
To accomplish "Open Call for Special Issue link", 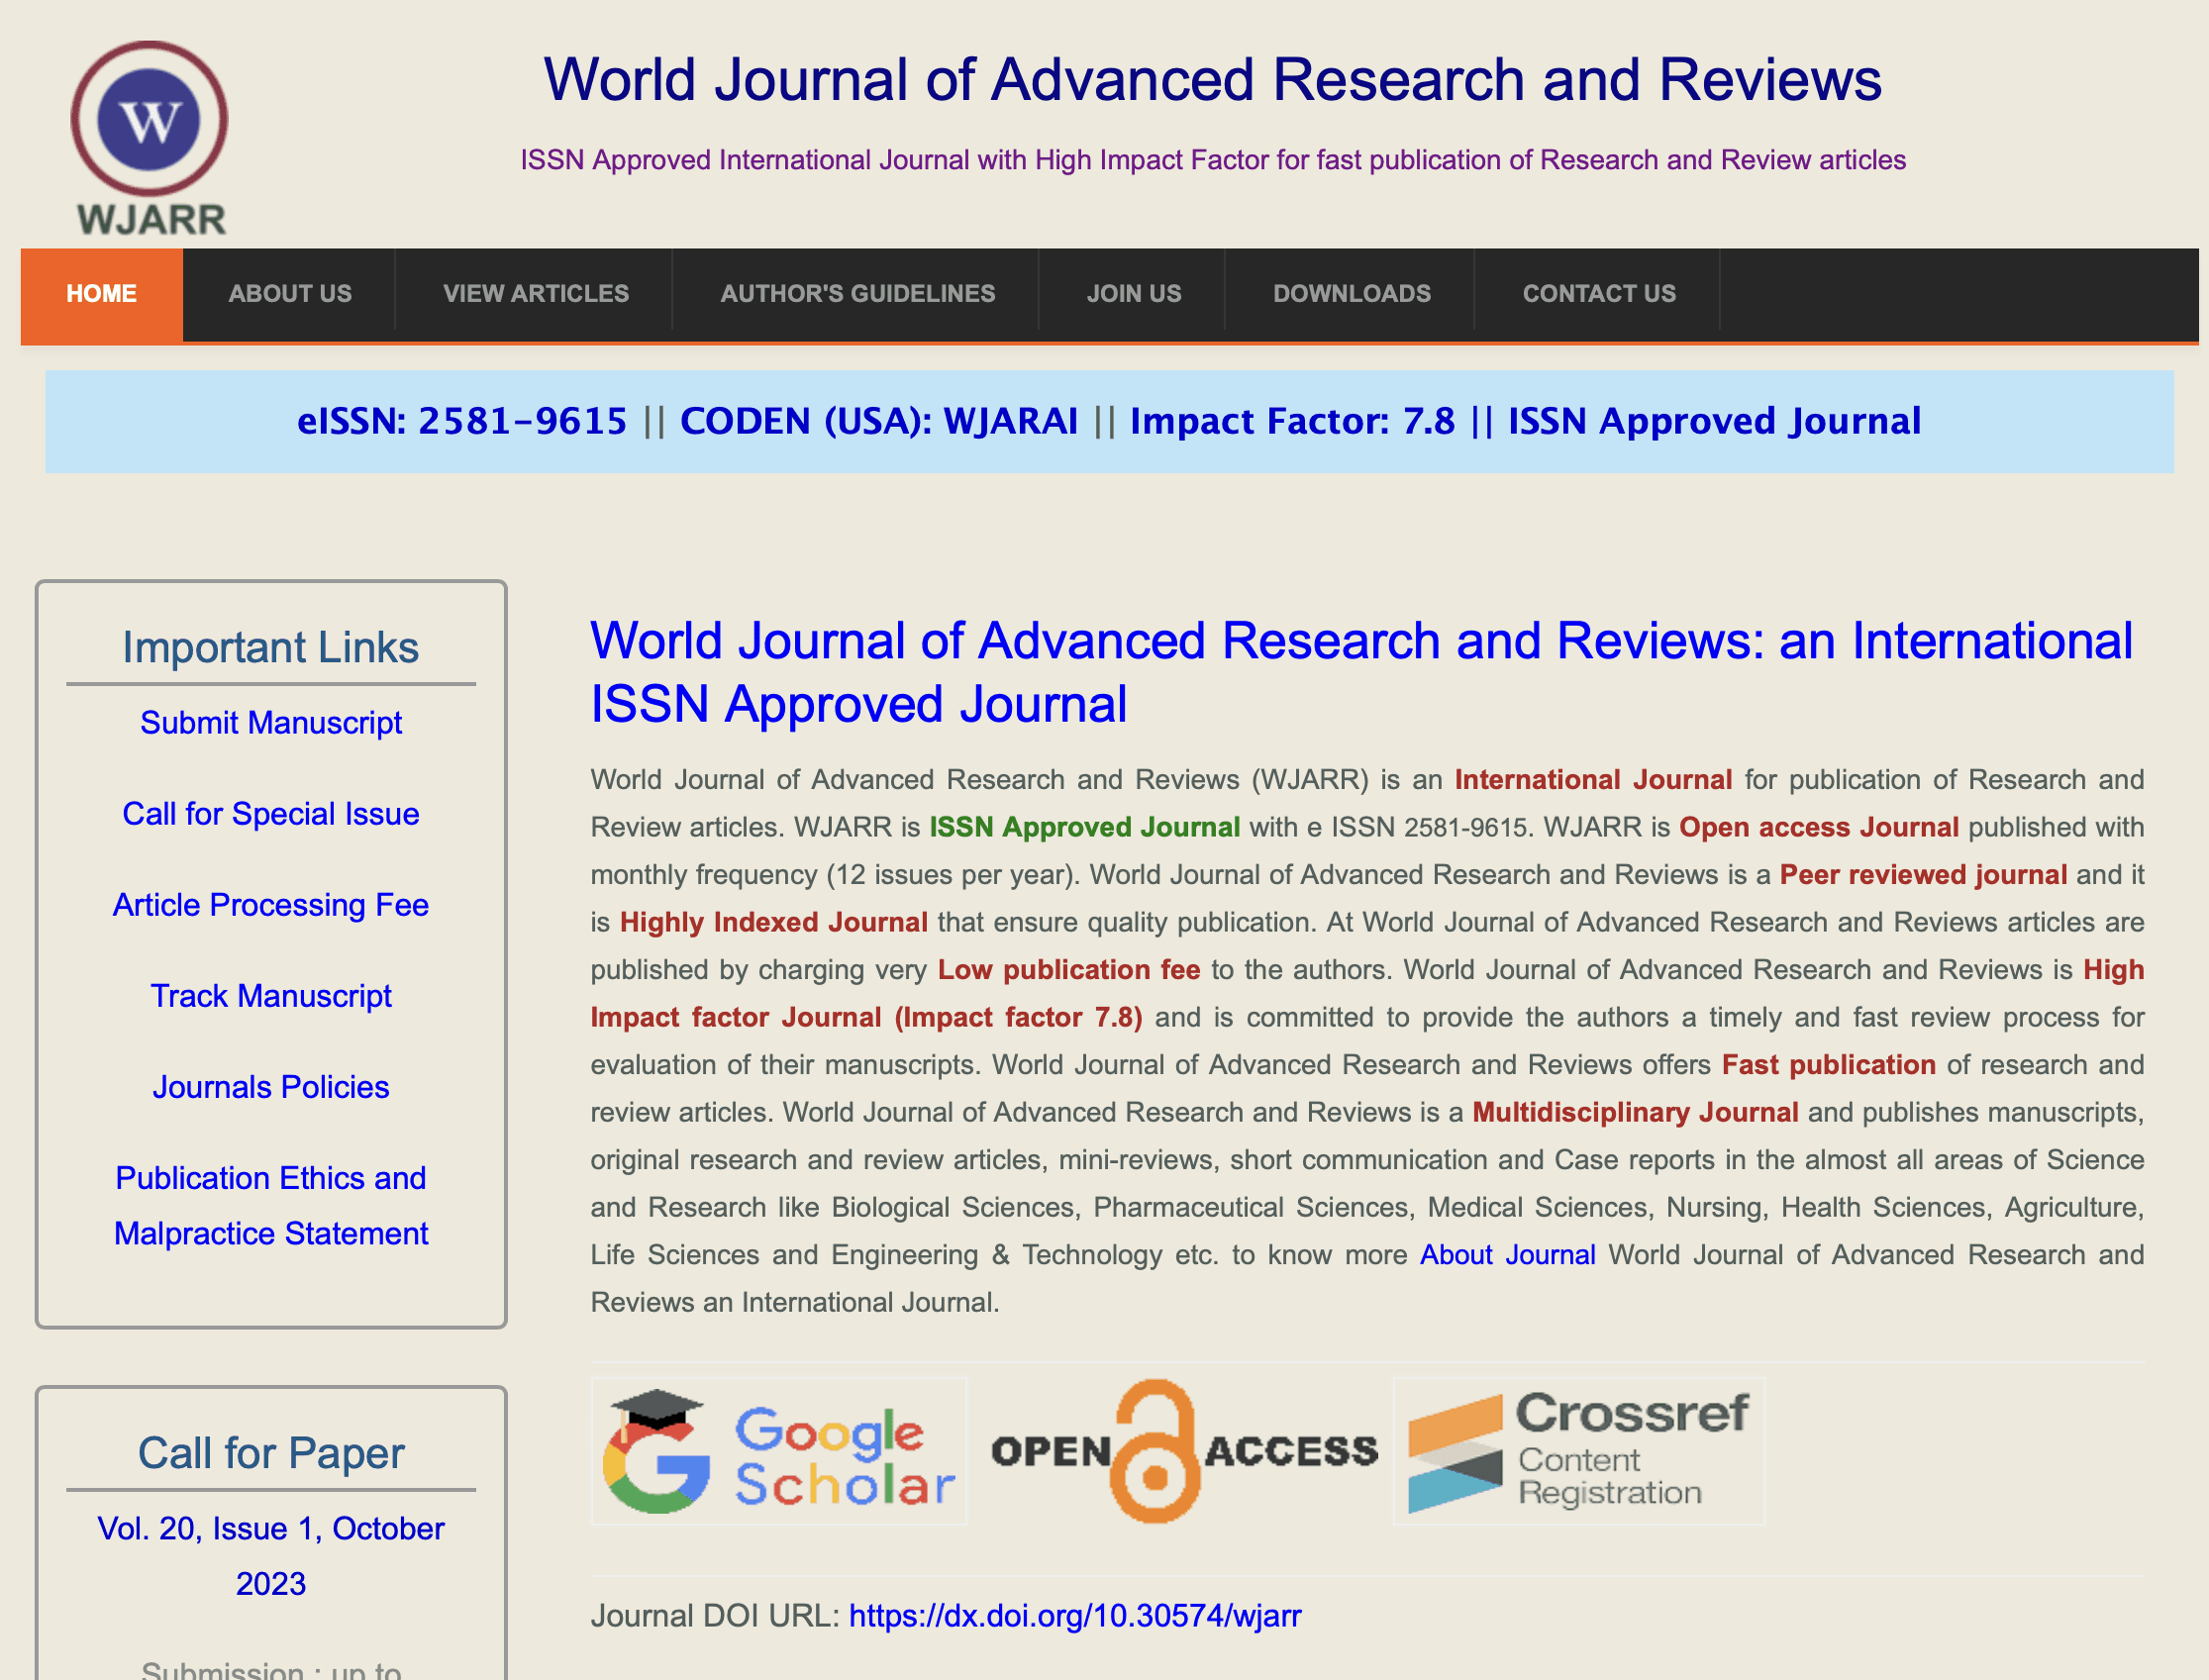I will point(271,814).
